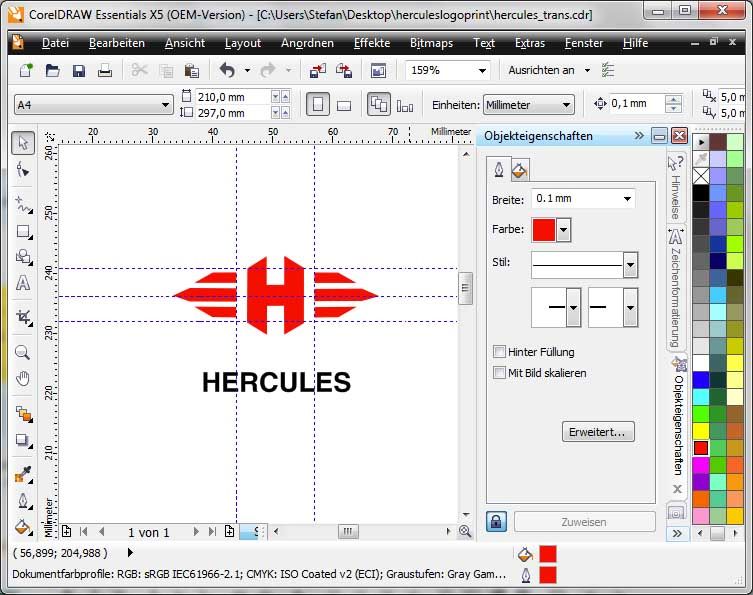Open the Einheiten Millimeter dropdown
The width and height of the screenshot is (753, 595).
coord(567,105)
